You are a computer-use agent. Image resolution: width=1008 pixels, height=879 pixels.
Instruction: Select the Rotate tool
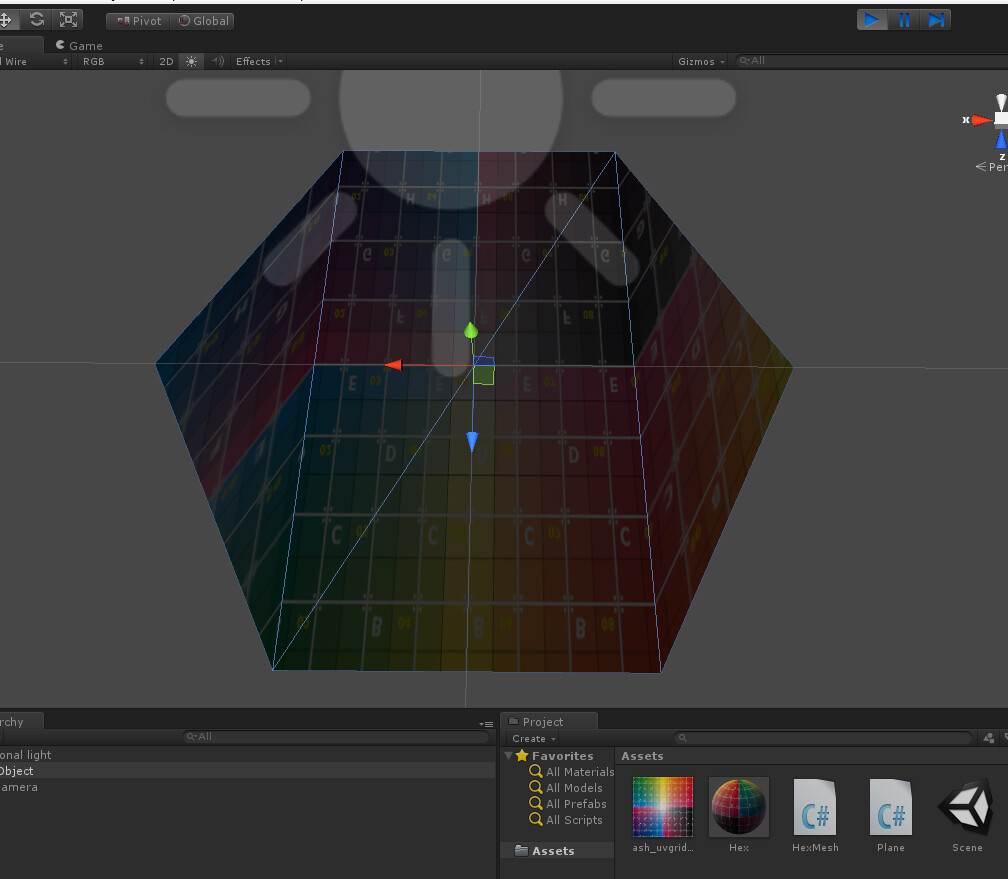pyautogui.click(x=37, y=19)
